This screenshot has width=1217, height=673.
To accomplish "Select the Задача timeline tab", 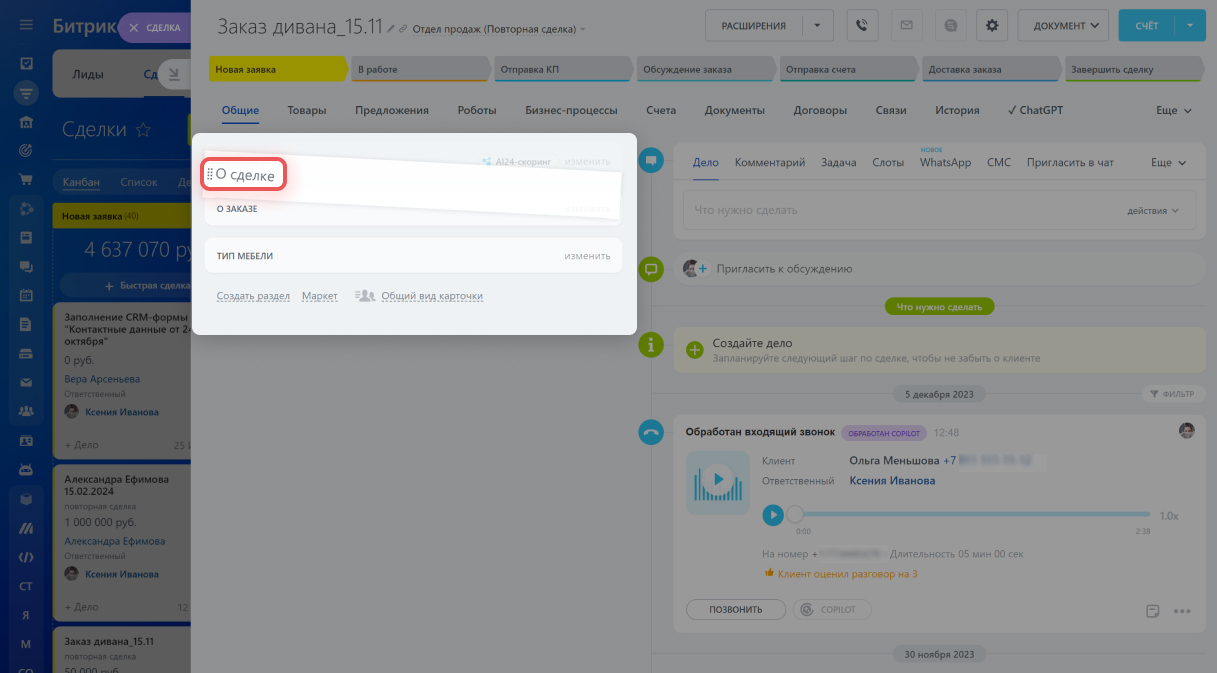I will [839, 162].
